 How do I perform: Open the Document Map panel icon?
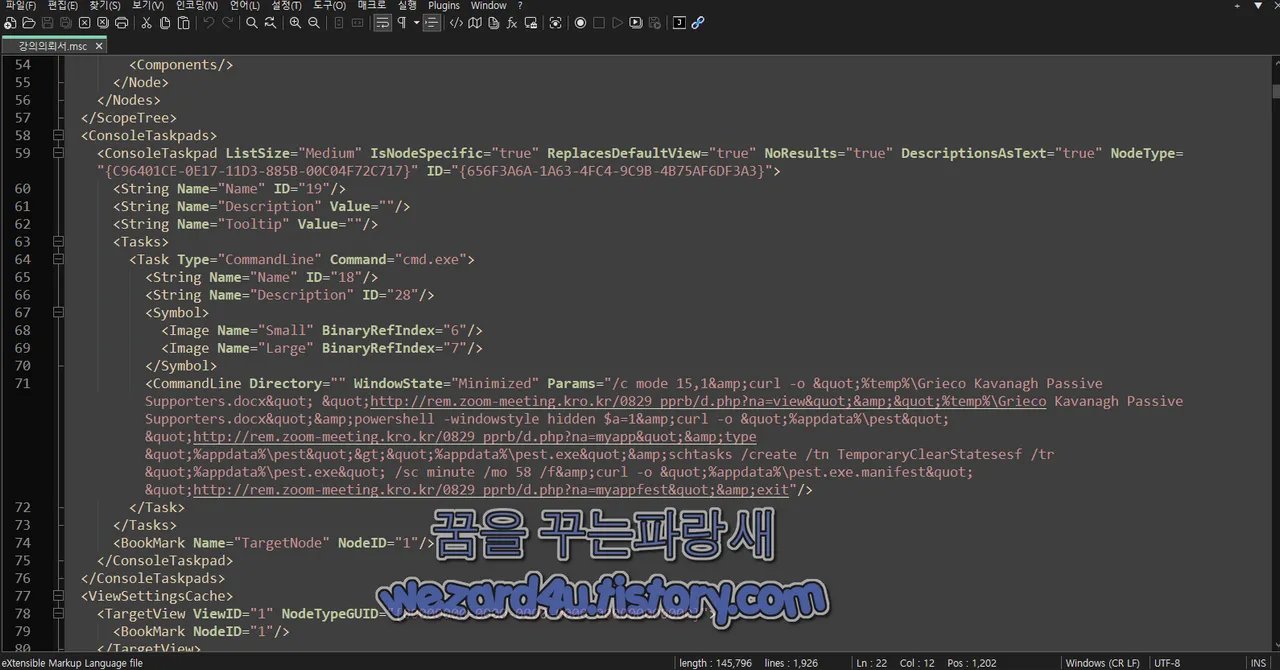tap(475, 22)
